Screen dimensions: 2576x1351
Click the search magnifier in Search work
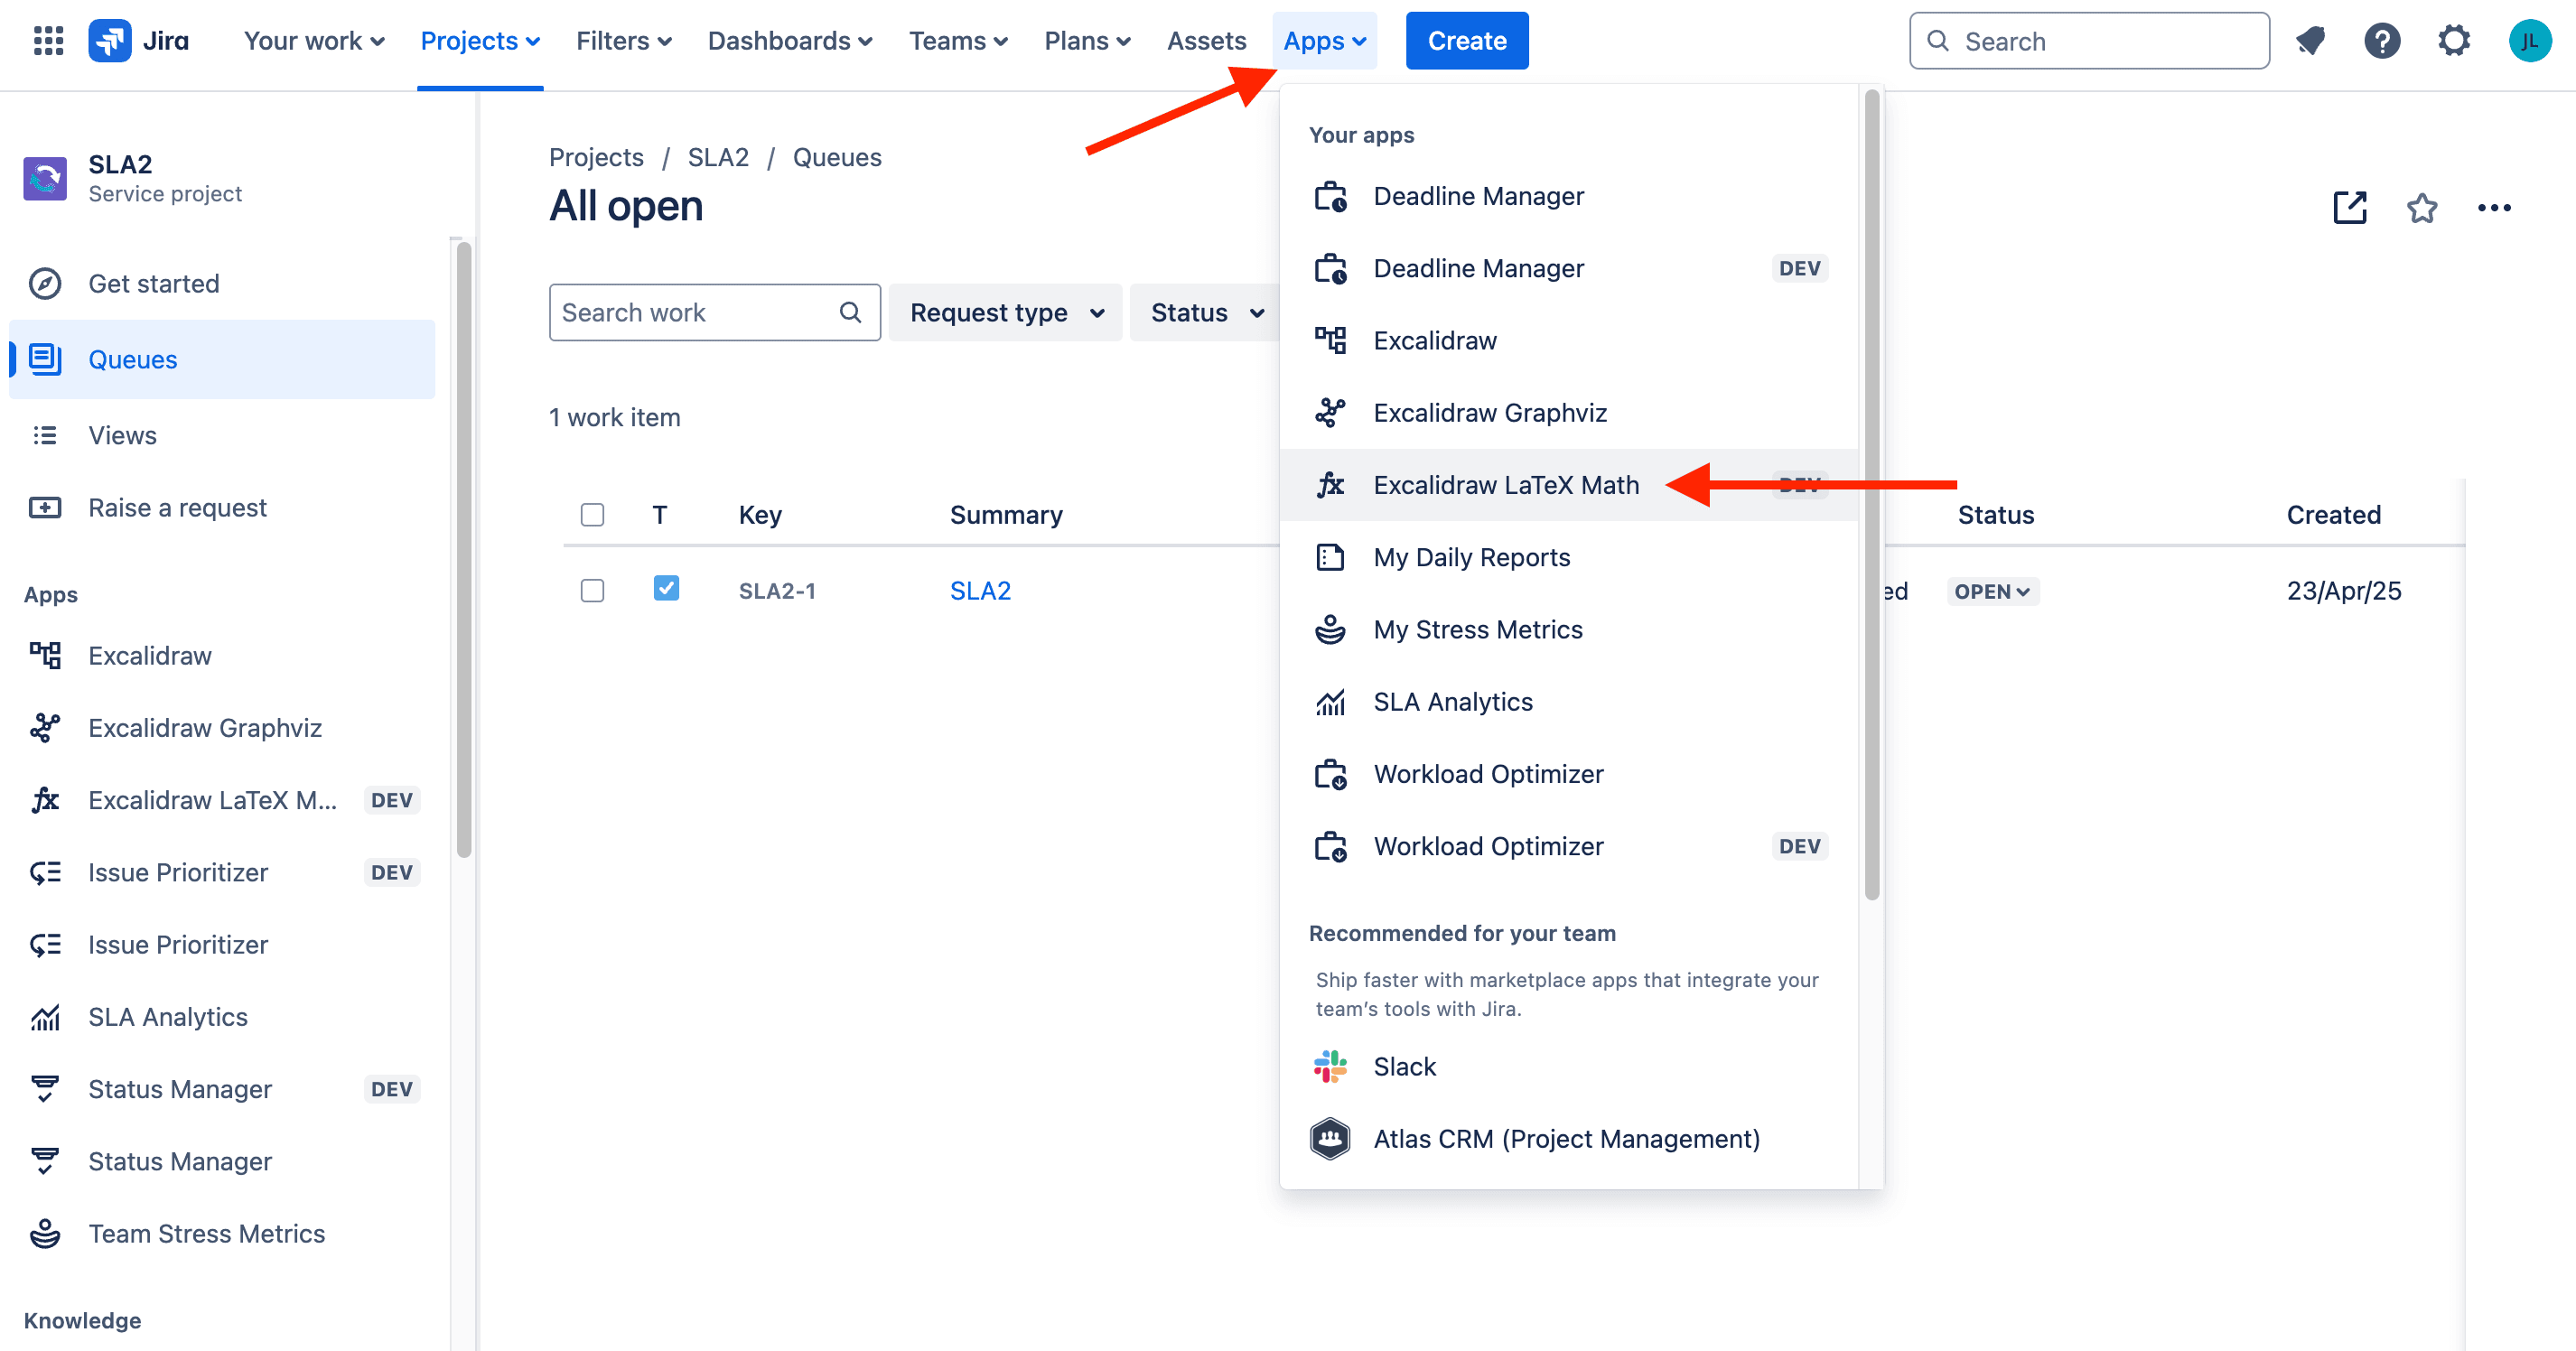[850, 313]
